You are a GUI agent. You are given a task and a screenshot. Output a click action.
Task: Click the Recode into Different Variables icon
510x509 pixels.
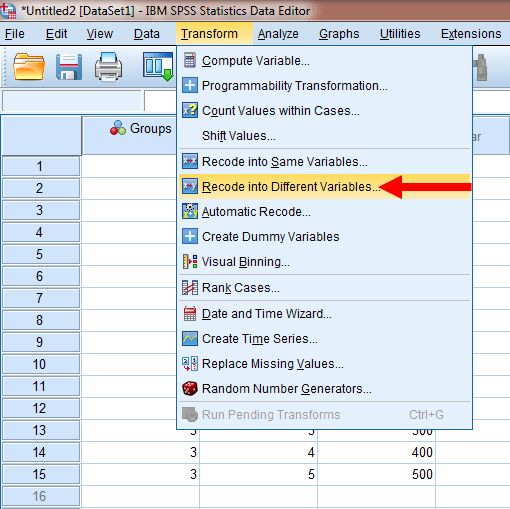pos(190,186)
